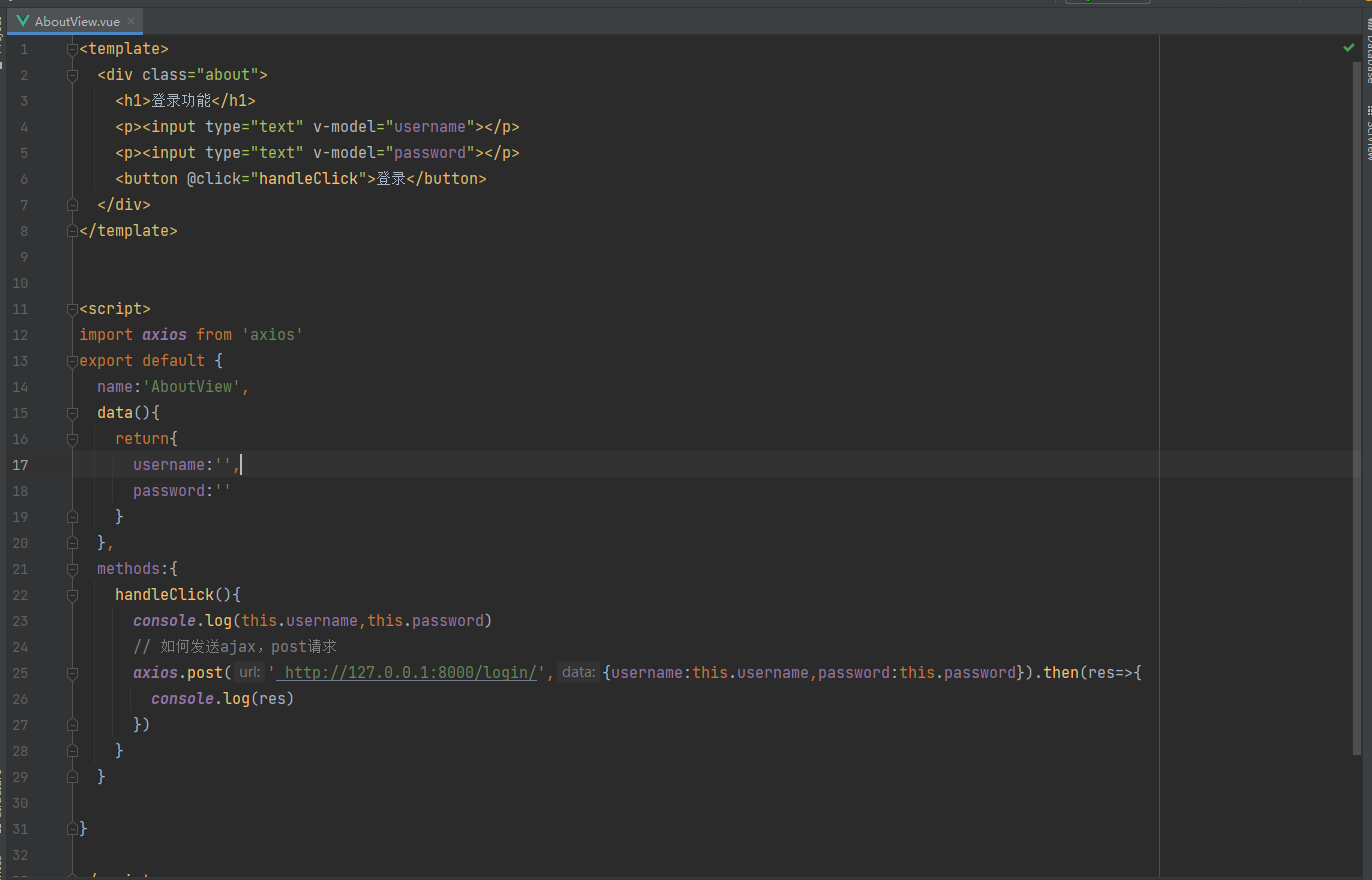Screen dimensions: 1372x880
Task: Open the http://127.0.0.1:8000/login/ URL string
Action: point(410,673)
